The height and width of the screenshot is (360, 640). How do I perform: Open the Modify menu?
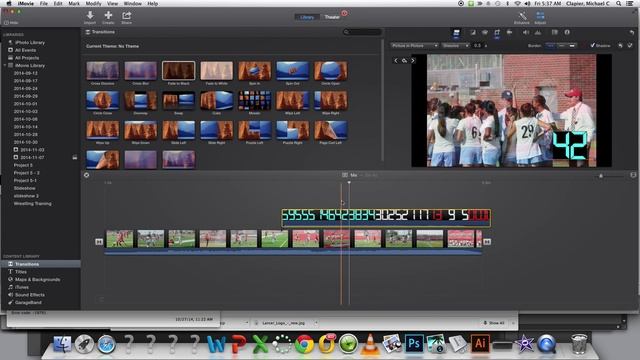click(x=93, y=3)
